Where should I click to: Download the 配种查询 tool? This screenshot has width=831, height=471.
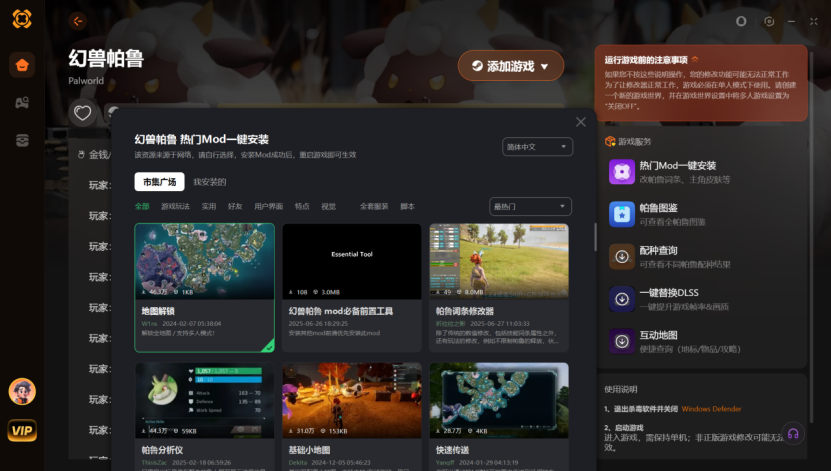[622, 256]
